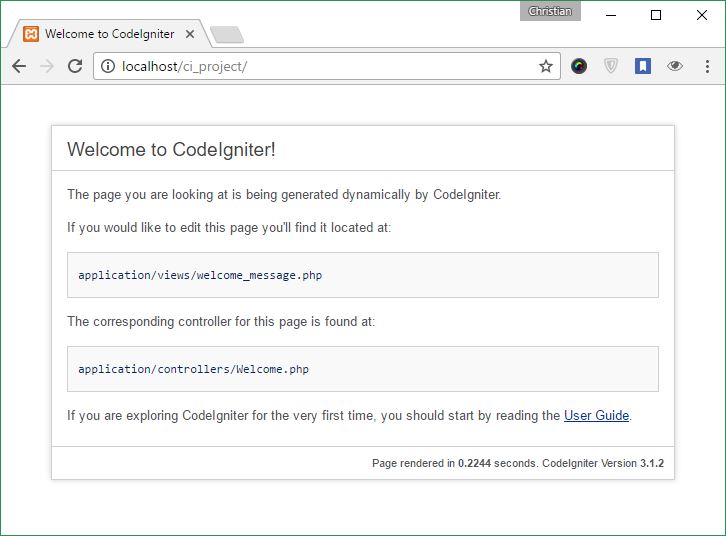Click the eye extension icon
This screenshot has height=536, width=726.
click(x=675, y=66)
